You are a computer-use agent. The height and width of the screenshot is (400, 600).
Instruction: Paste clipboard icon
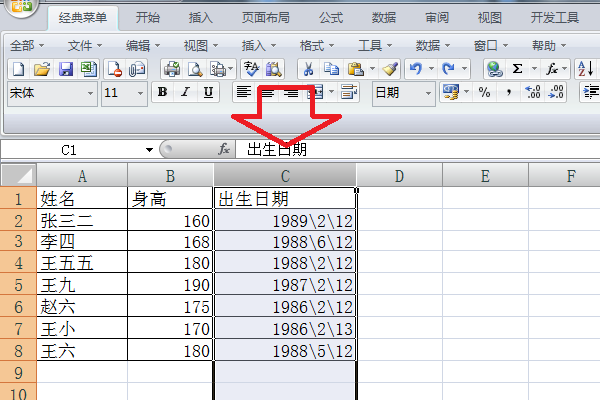[x=355, y=69]
